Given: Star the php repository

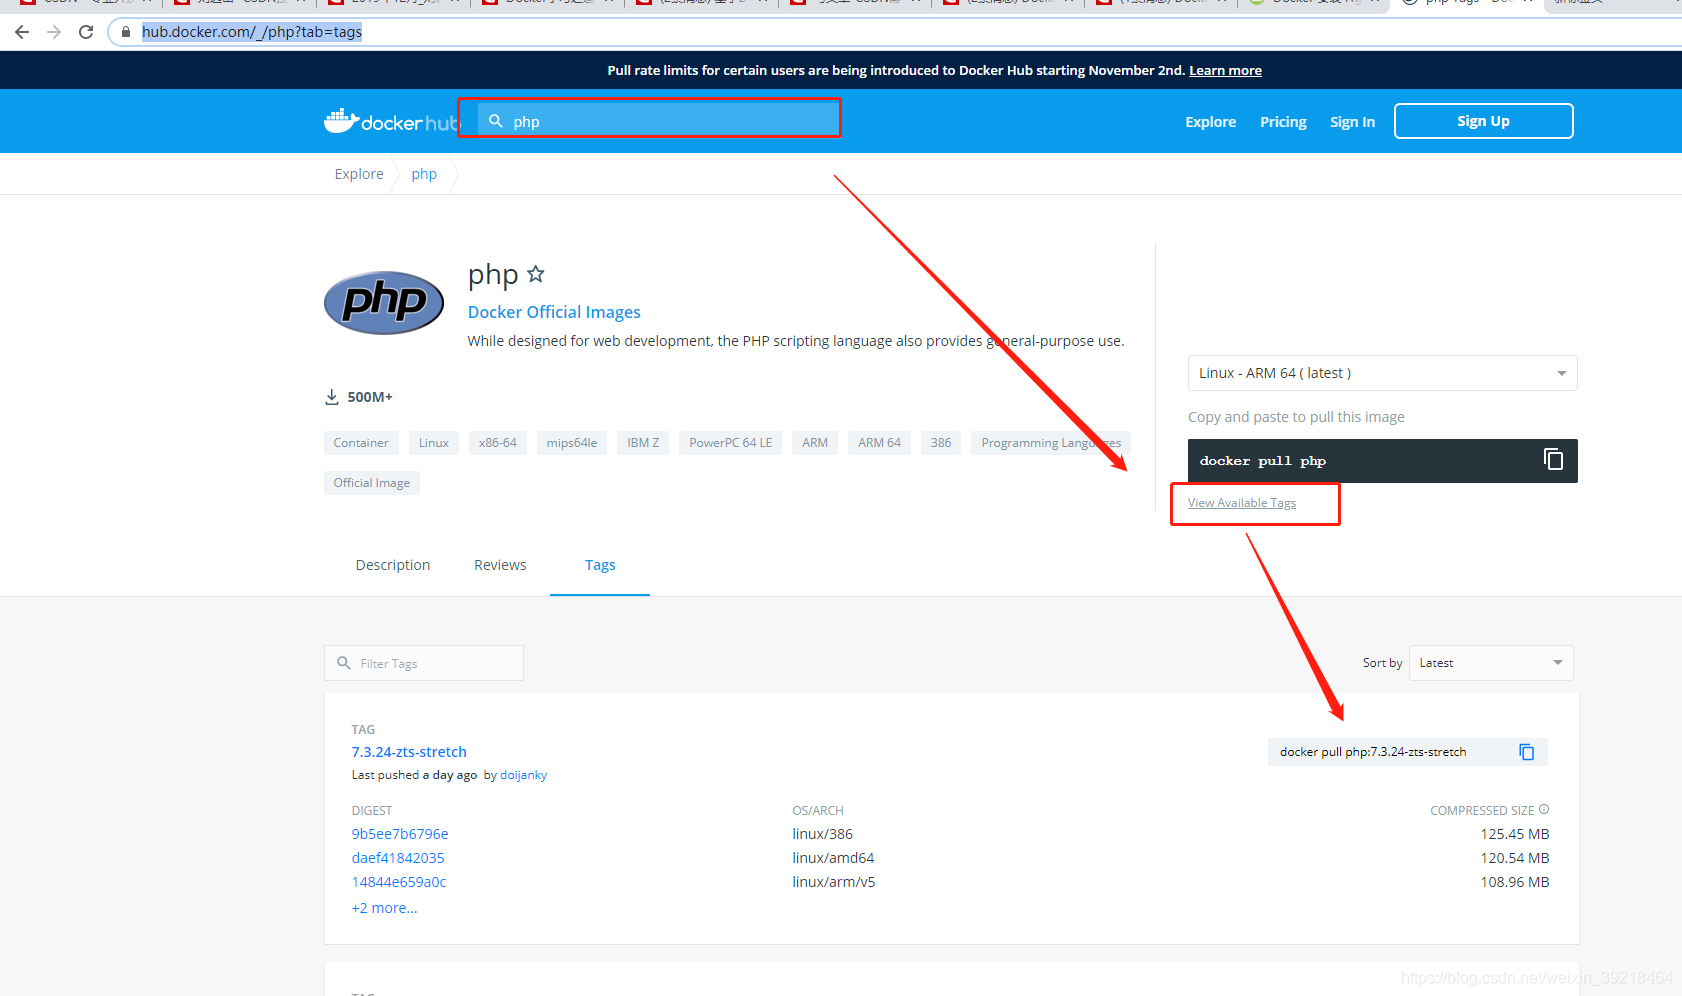Looking at the screenshot, I should click(x=536, y=274).
